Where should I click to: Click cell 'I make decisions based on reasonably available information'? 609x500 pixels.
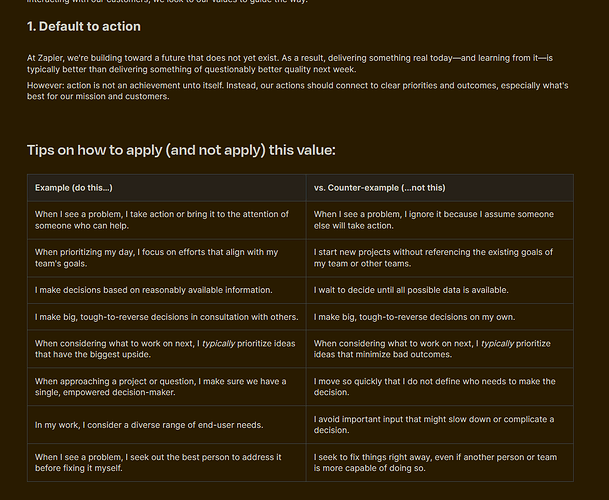[x=167, y=290]
